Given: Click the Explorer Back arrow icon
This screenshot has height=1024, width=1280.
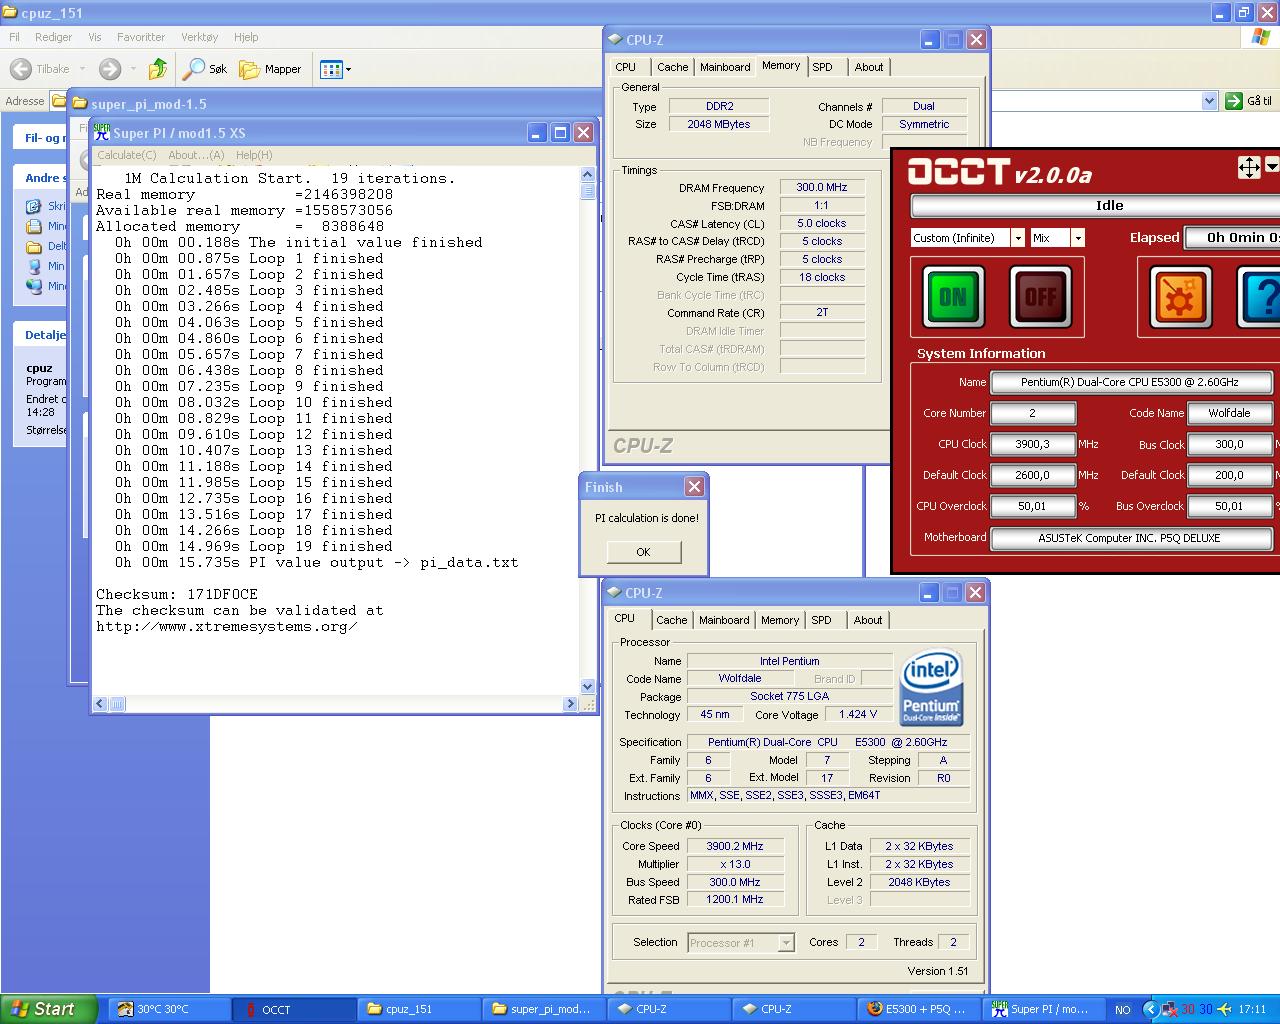Looking at the screenshot, I should [20, 69].
